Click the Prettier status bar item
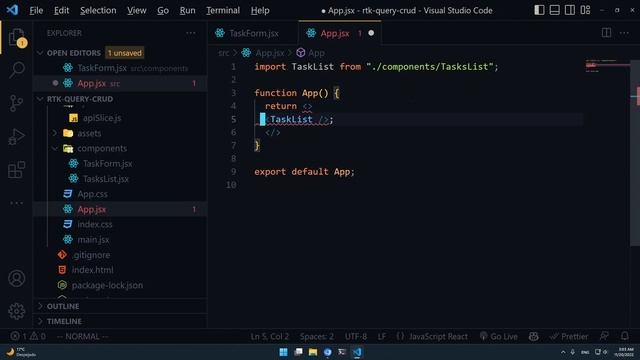Viewport: 640px width, 360px height. 569,336
